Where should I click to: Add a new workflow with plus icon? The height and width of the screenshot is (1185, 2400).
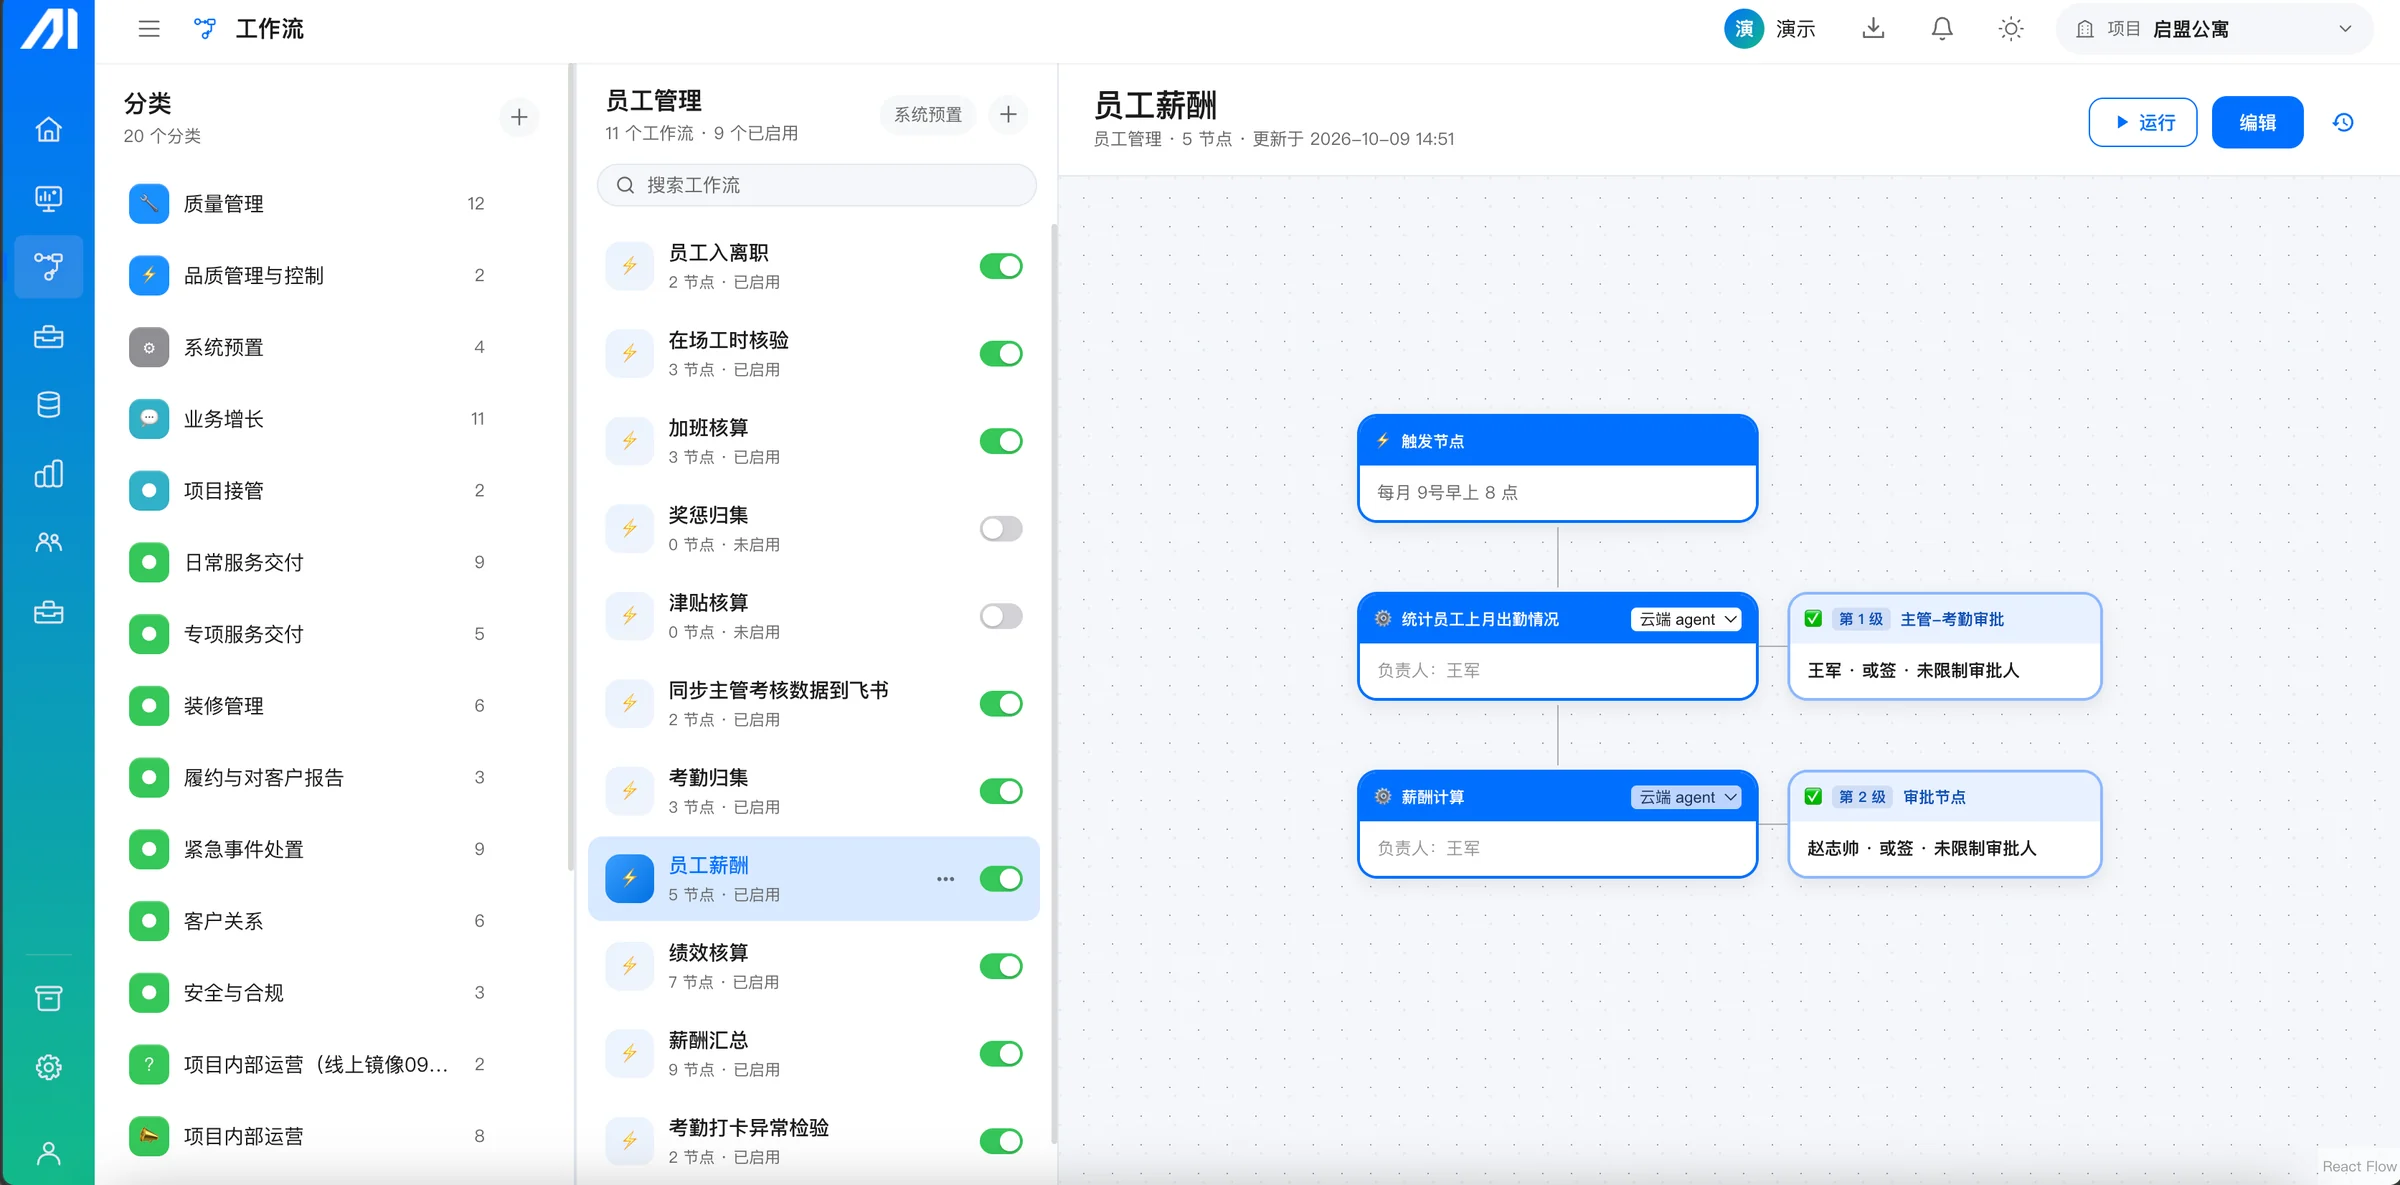pos(1008,114)
